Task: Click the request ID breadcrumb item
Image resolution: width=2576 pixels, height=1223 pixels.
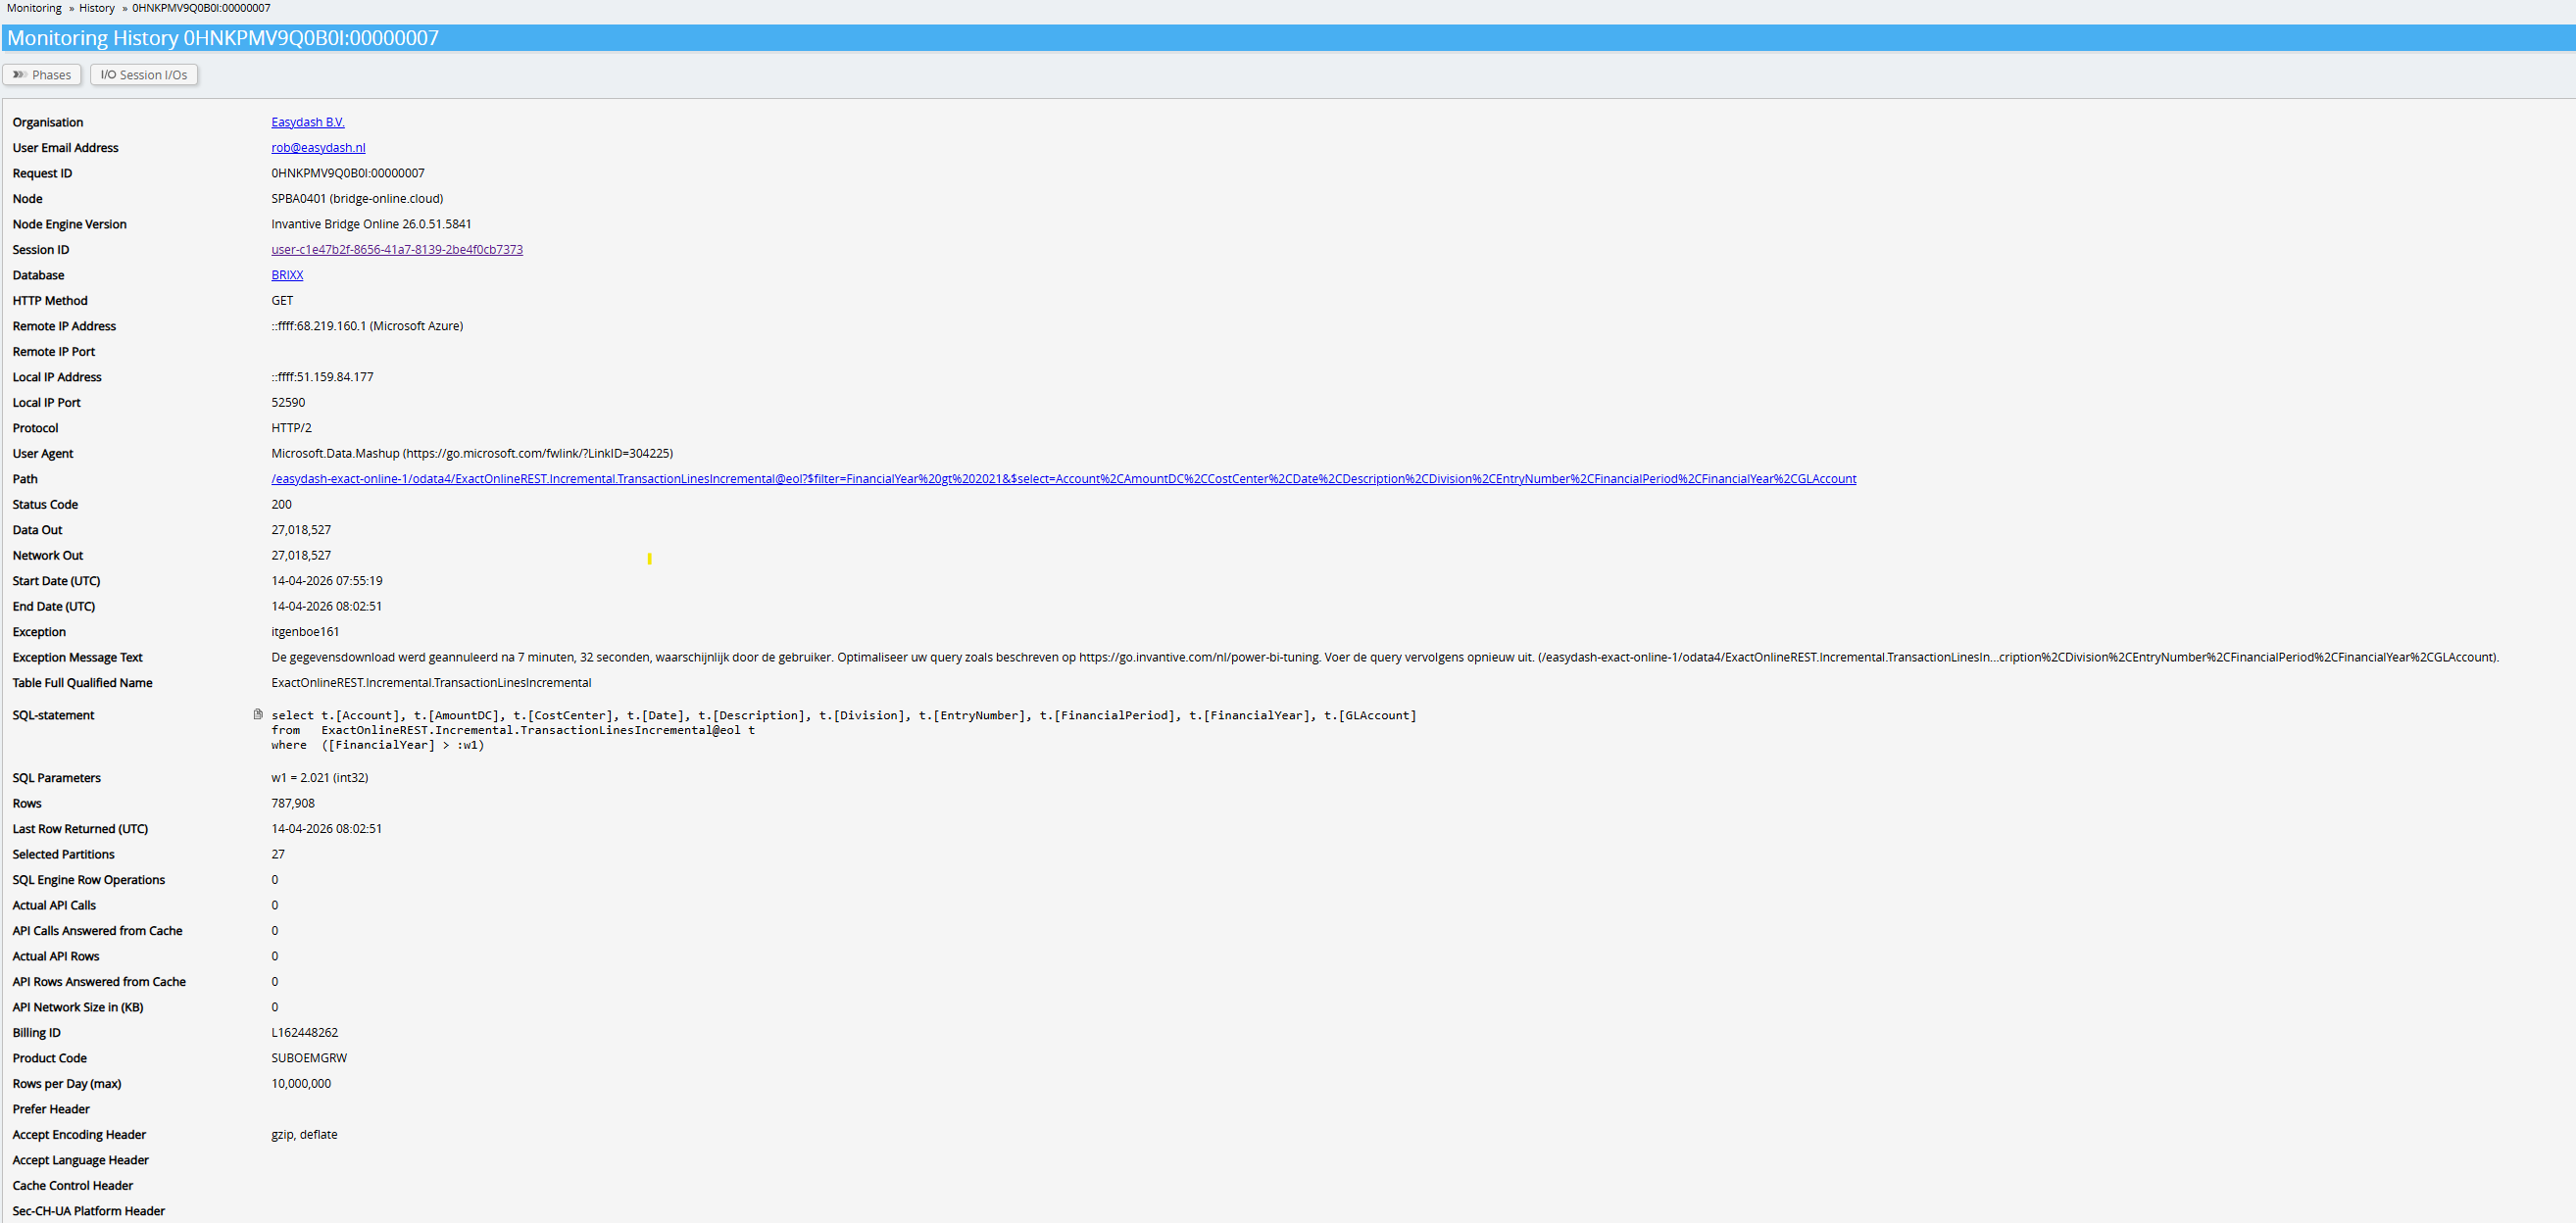Action: (x=201, y=8)
